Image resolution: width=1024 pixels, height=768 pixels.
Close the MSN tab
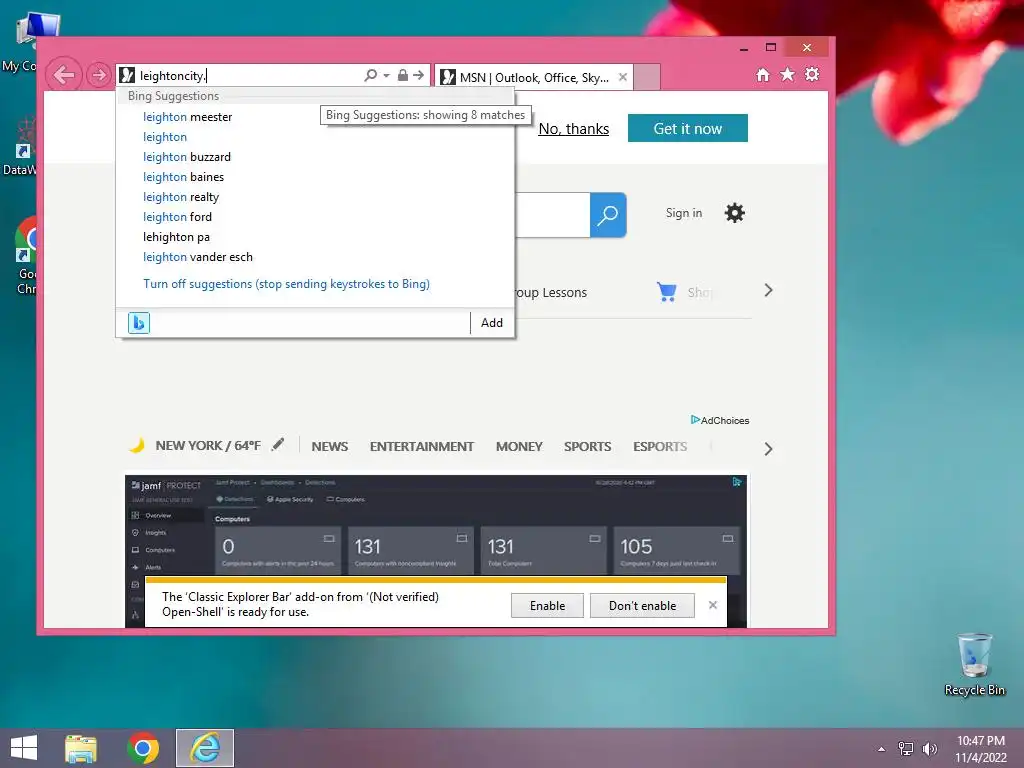623,77
